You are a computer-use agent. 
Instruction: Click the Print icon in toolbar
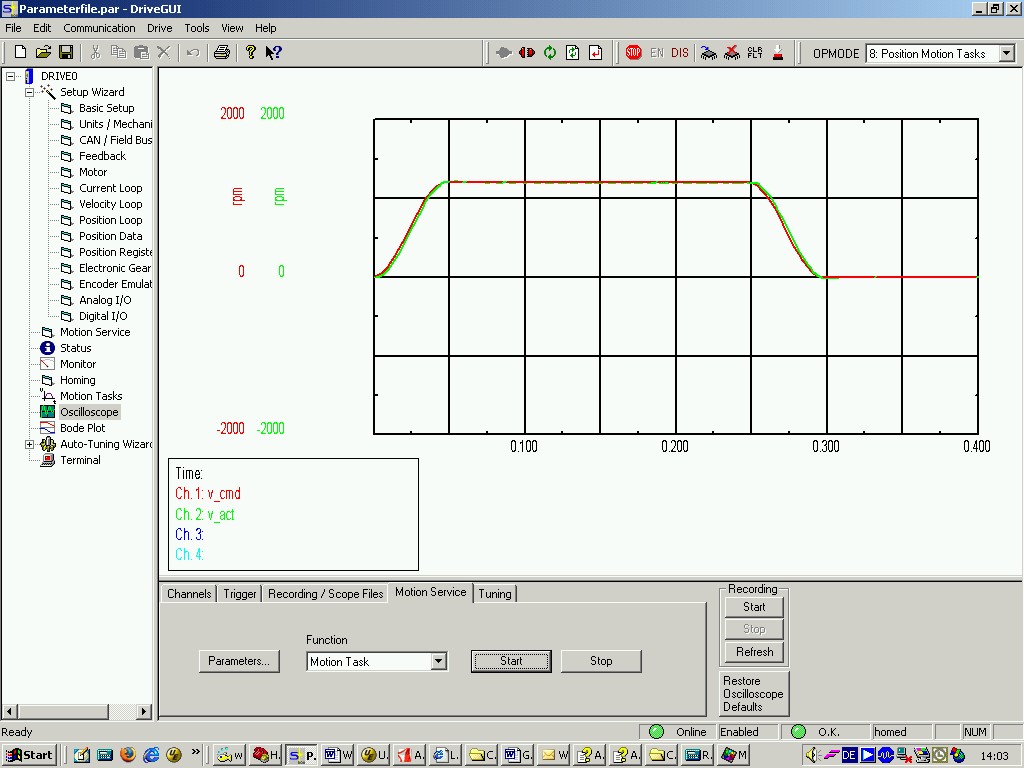tap(221, 53)
